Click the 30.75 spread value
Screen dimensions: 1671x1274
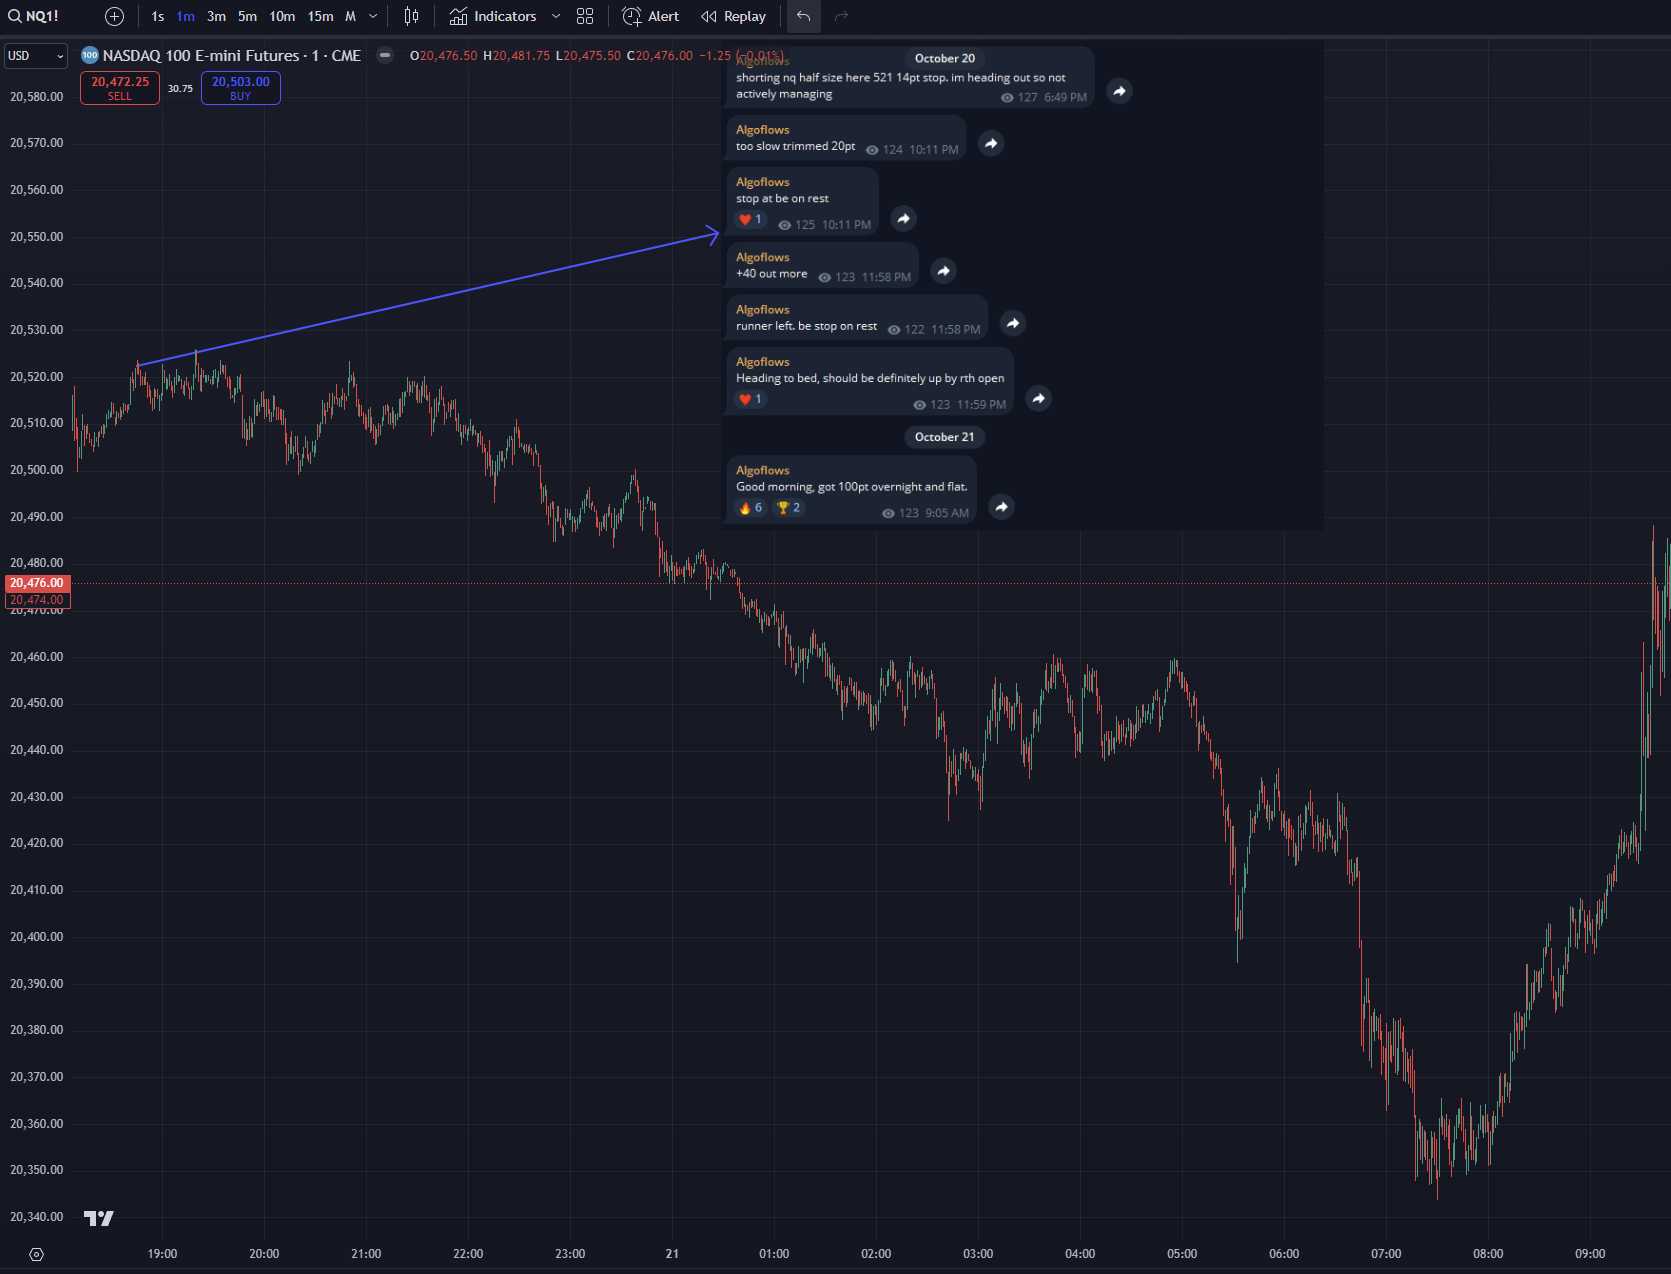(x=180, y=89)
